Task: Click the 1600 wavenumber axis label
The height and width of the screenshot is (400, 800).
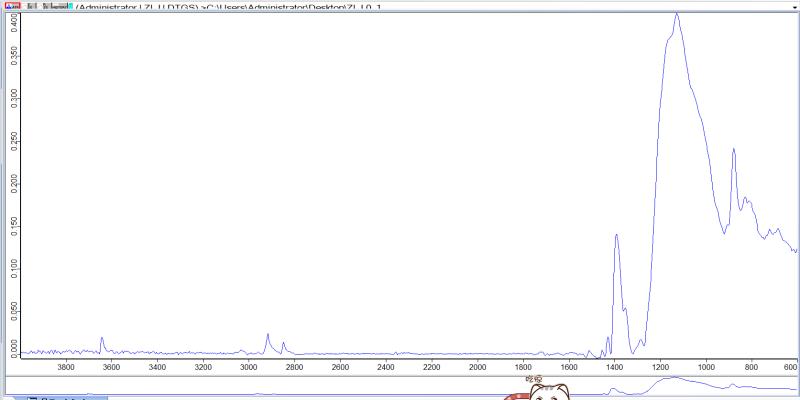Action: click(x=569, y=367)
